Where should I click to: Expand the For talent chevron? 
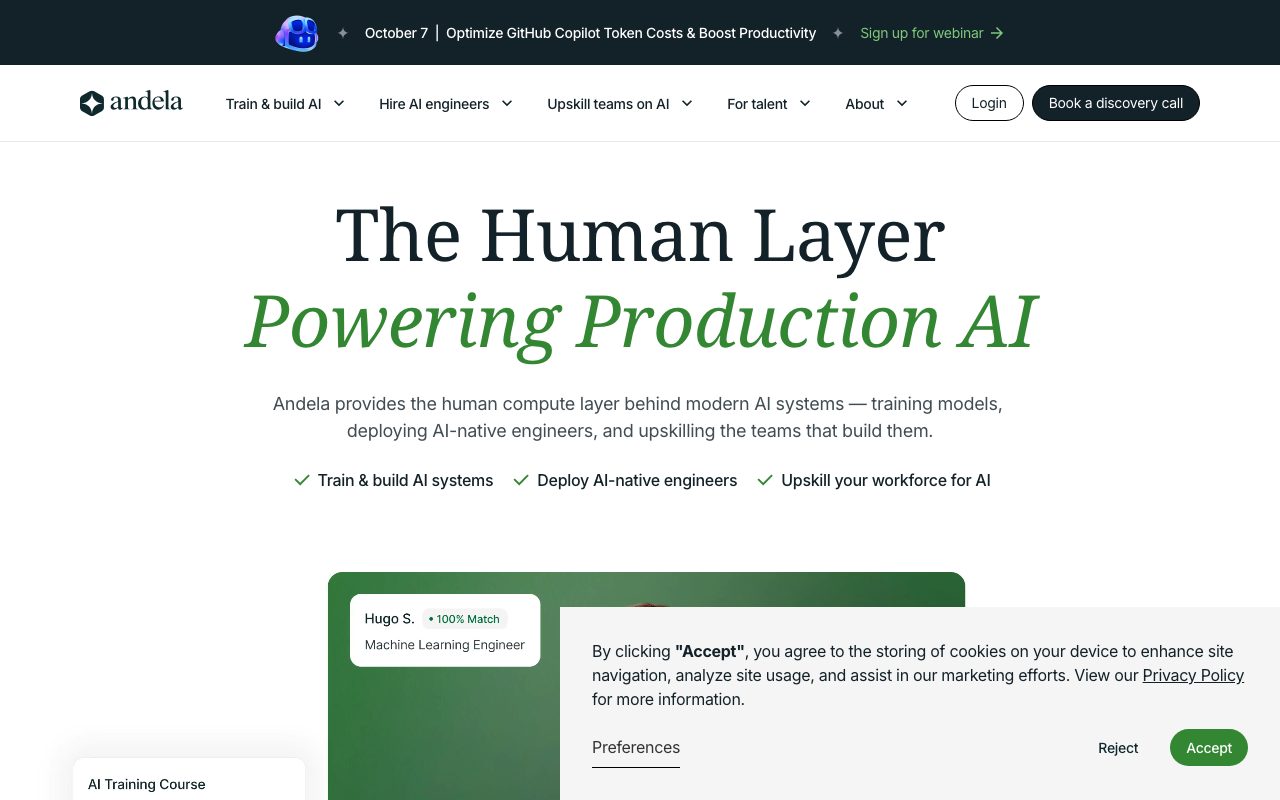coord(805,103)
